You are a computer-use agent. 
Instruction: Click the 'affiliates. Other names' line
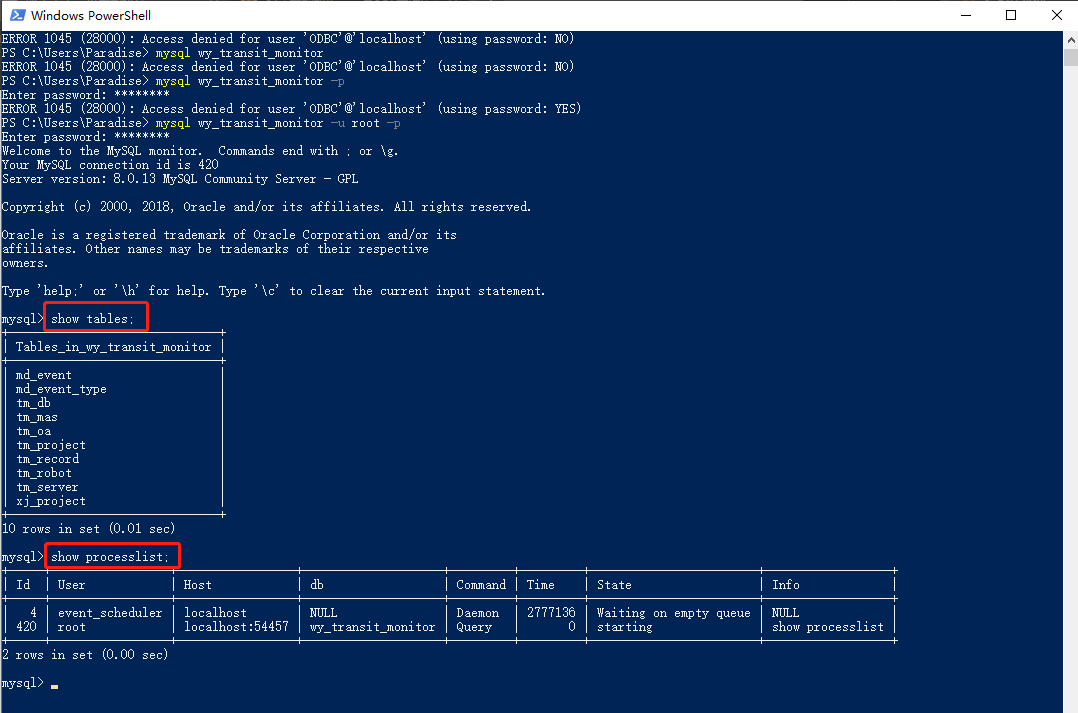click(214, 249)
